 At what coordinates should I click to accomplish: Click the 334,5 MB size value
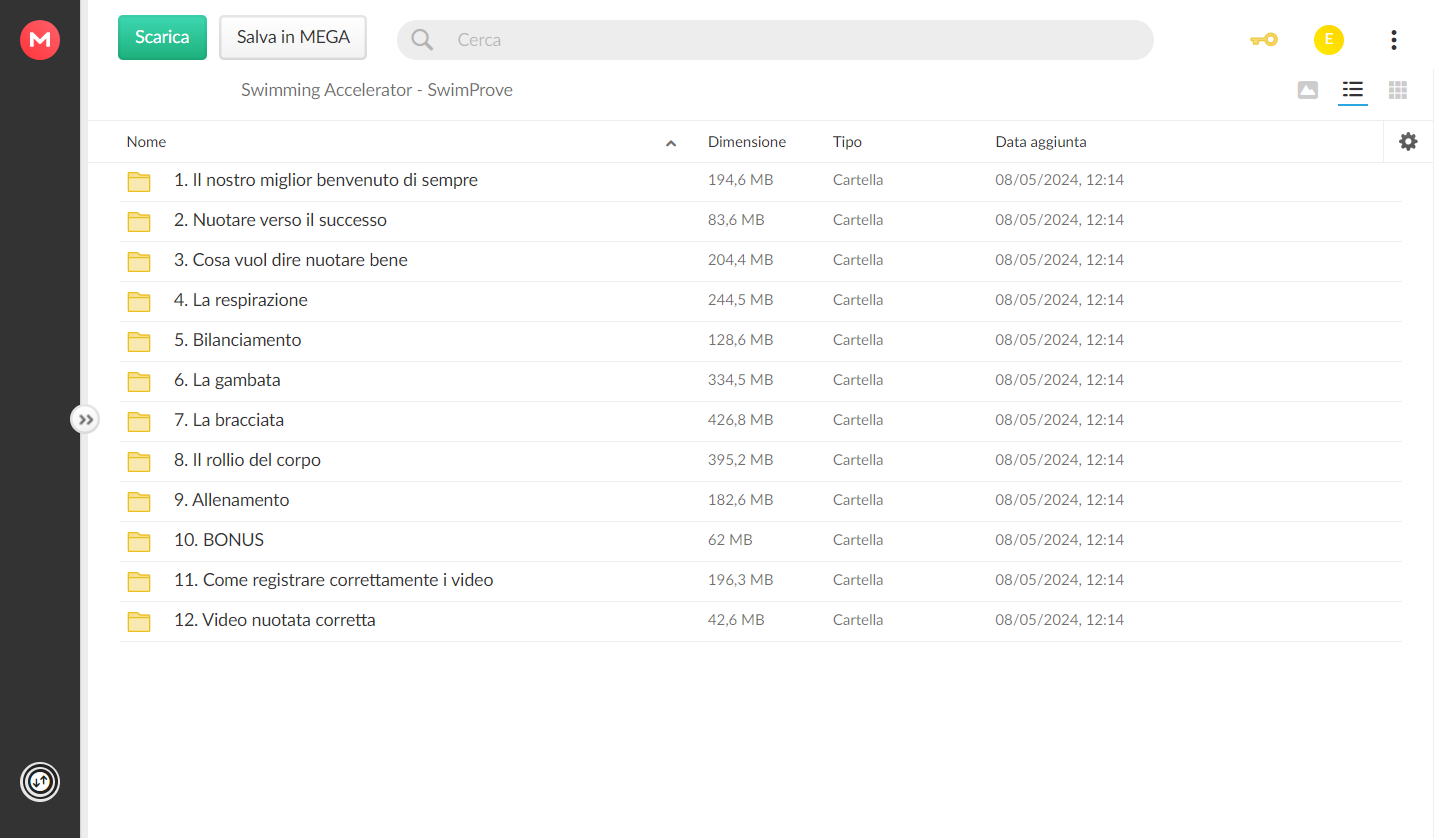(x=740, y=380)
